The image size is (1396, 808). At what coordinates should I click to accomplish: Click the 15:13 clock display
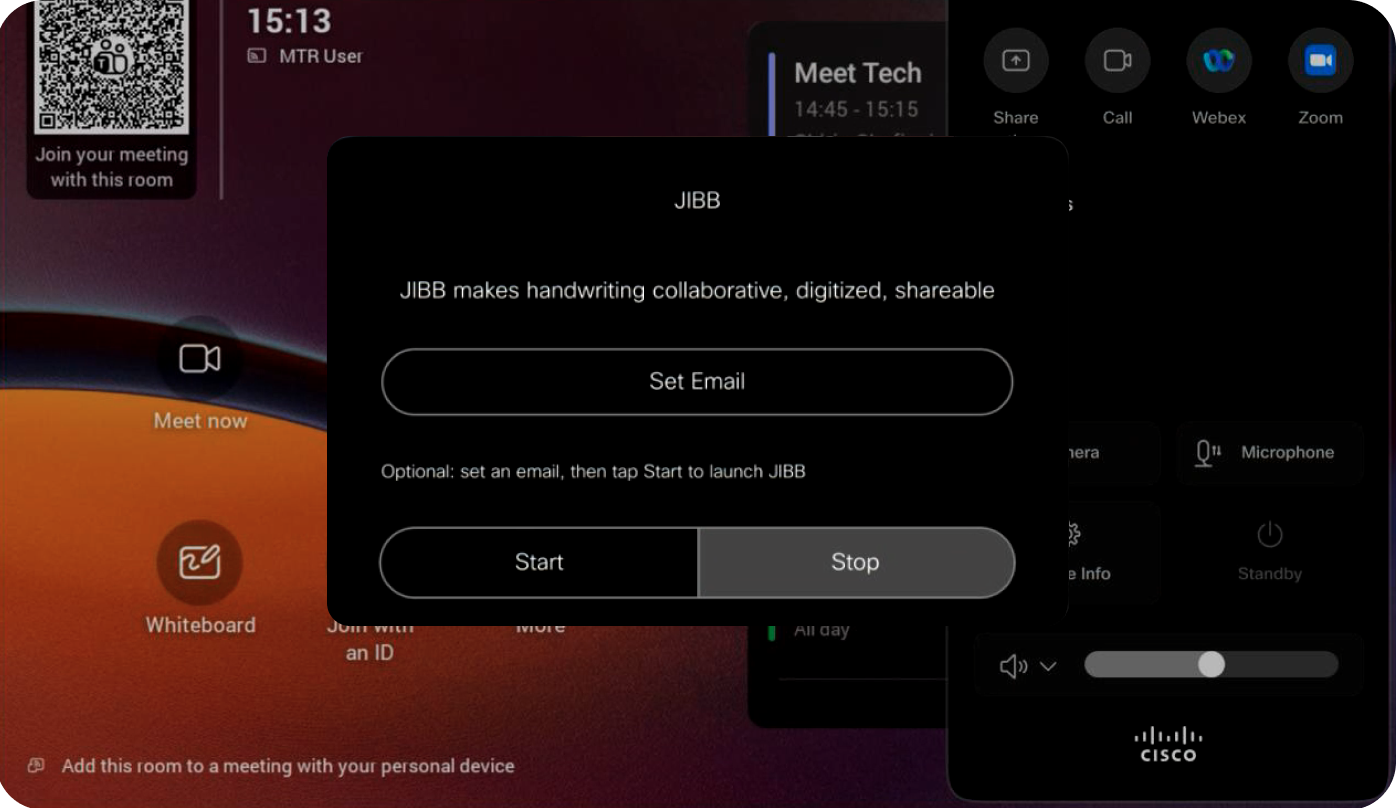click(289, 21)
